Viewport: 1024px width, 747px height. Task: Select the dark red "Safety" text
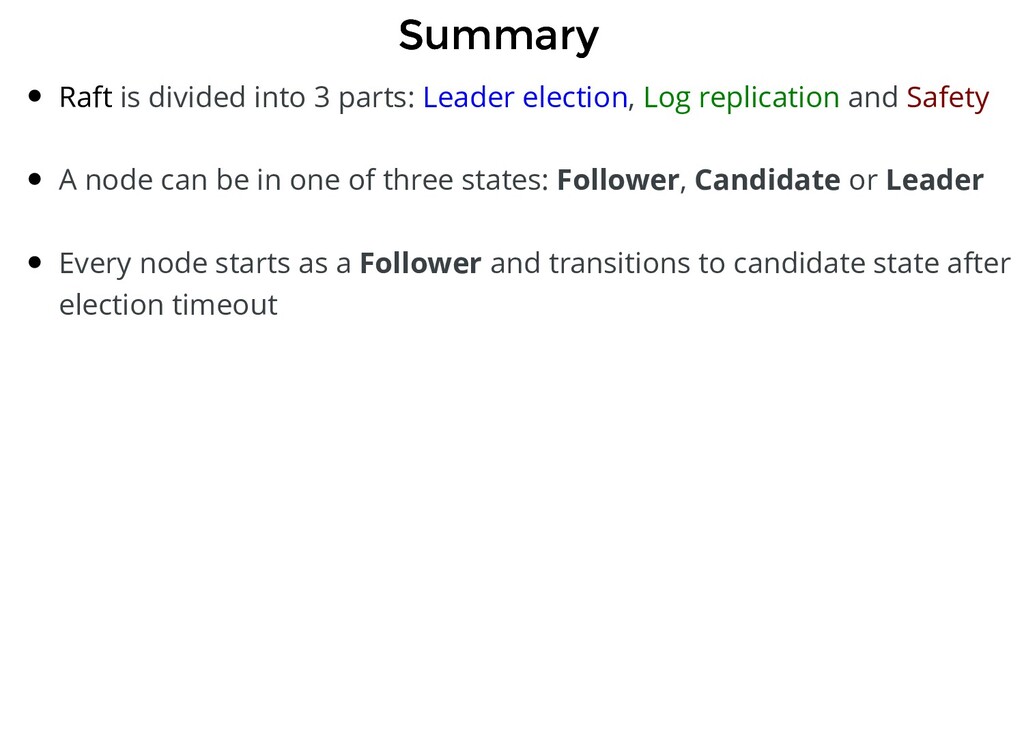948,98
